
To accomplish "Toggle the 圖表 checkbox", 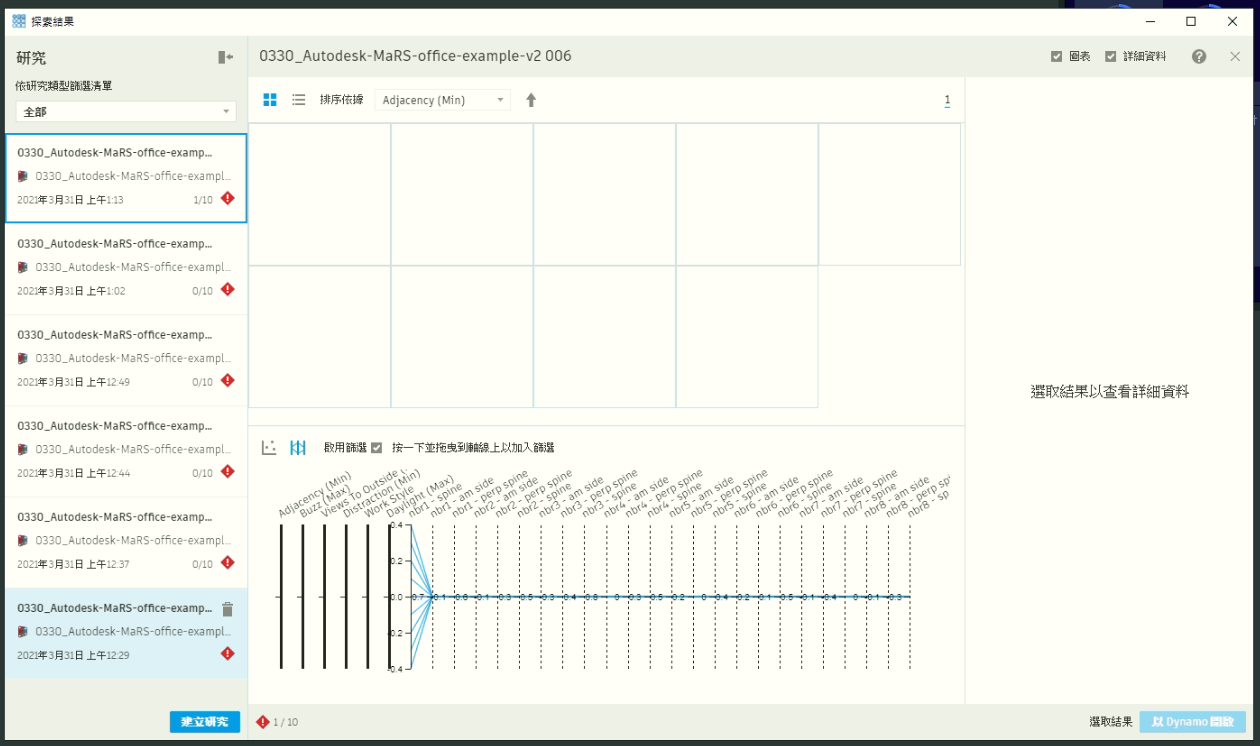I will click(1056, 57).
